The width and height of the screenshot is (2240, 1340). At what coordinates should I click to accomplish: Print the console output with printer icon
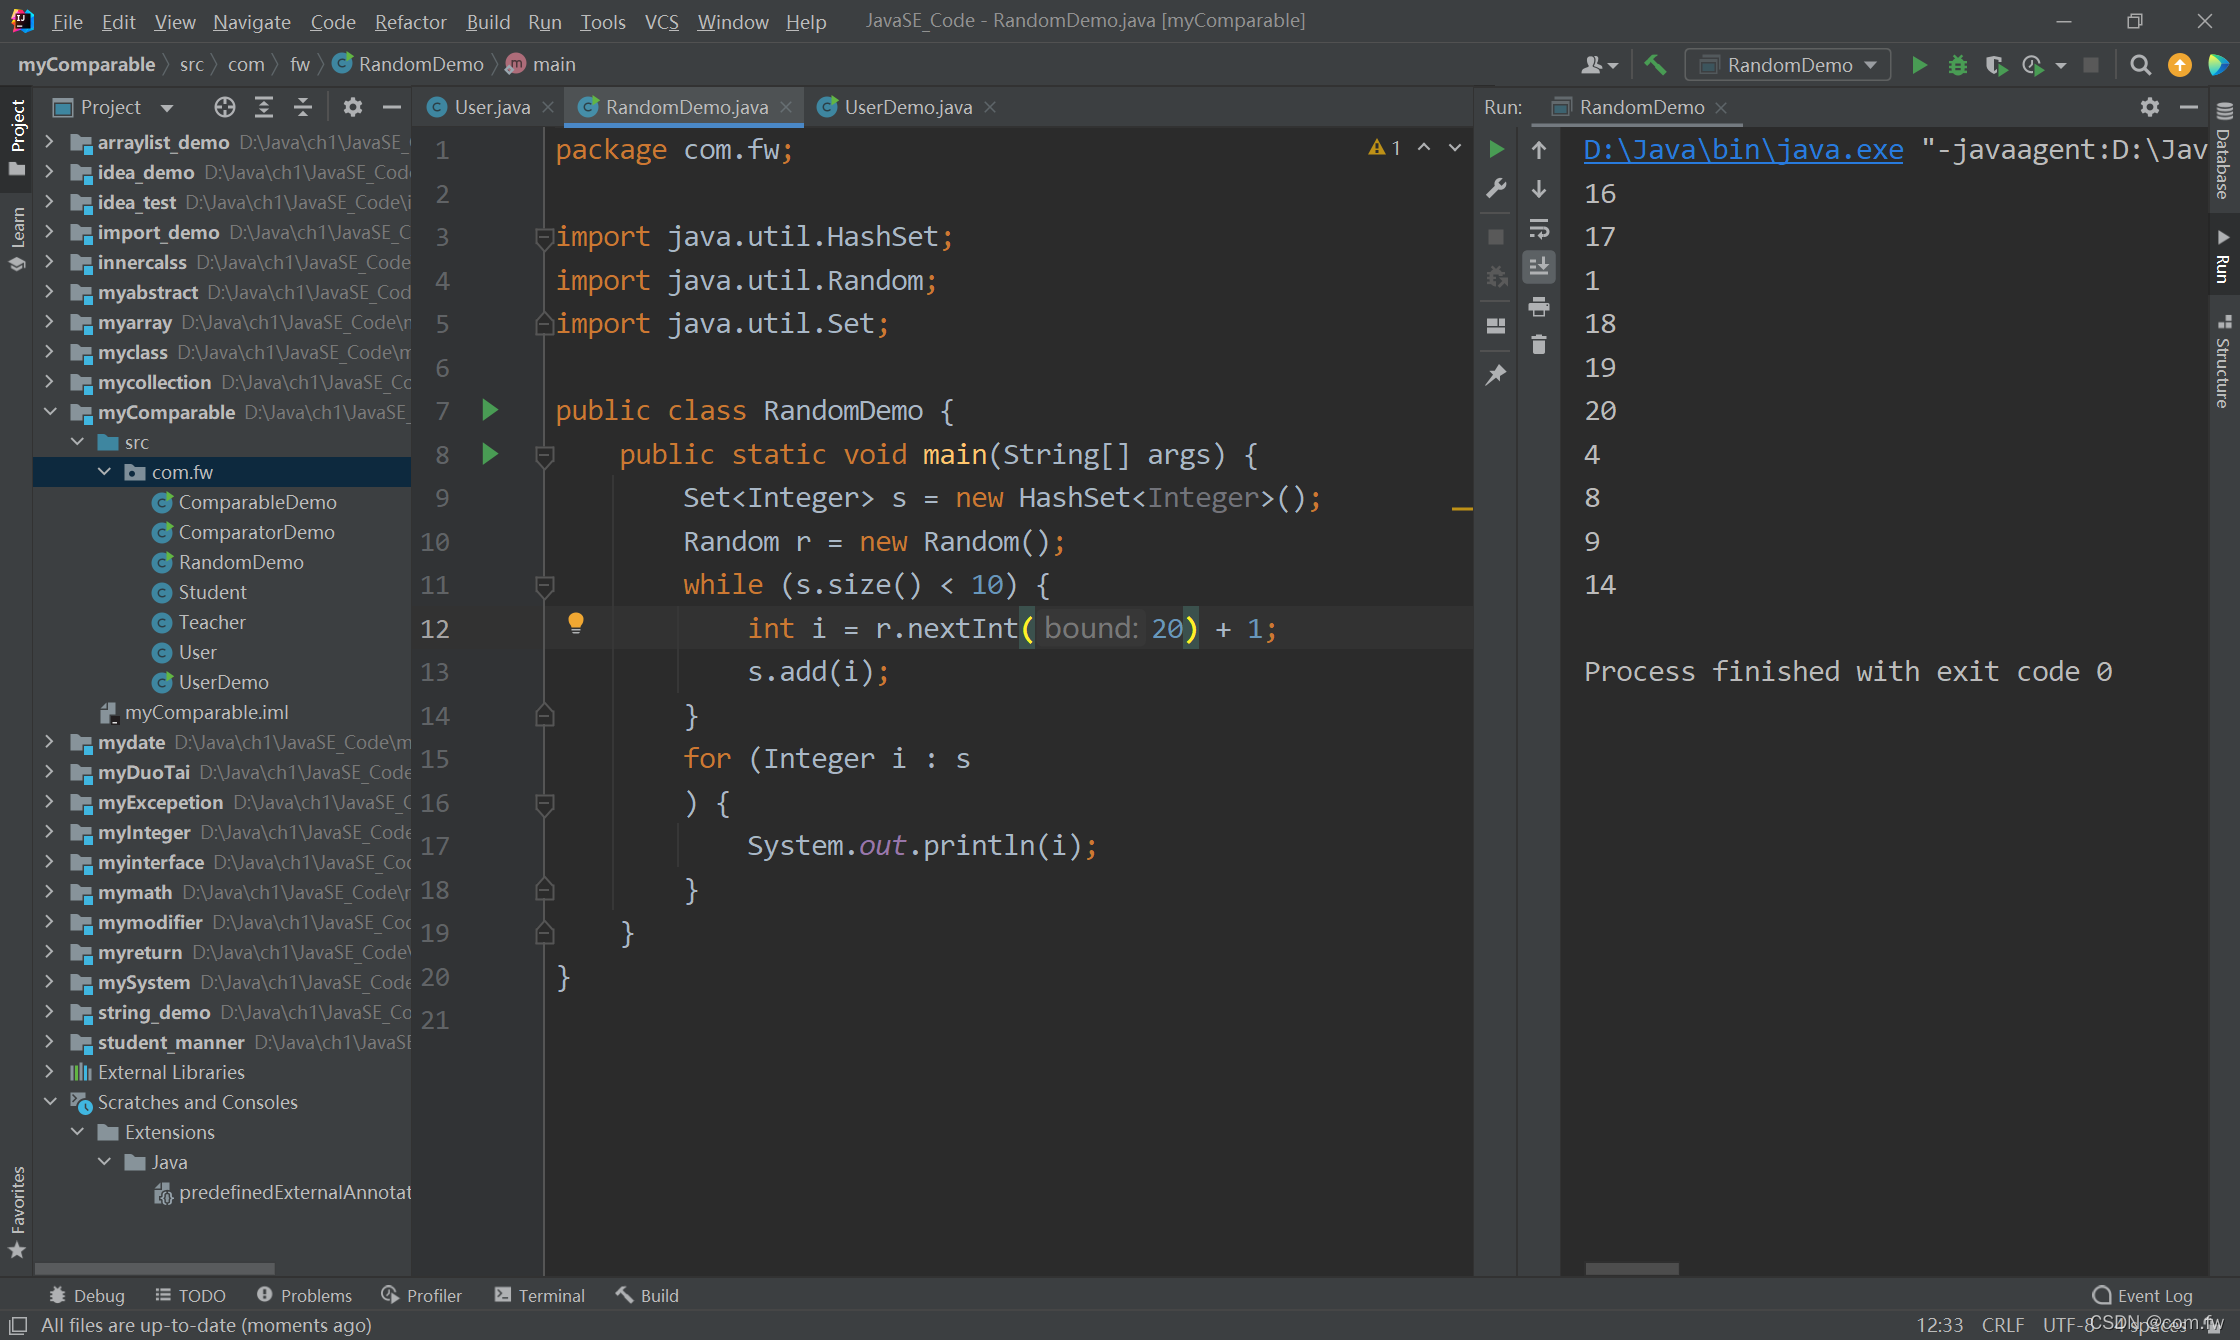tap(1539, 307)
